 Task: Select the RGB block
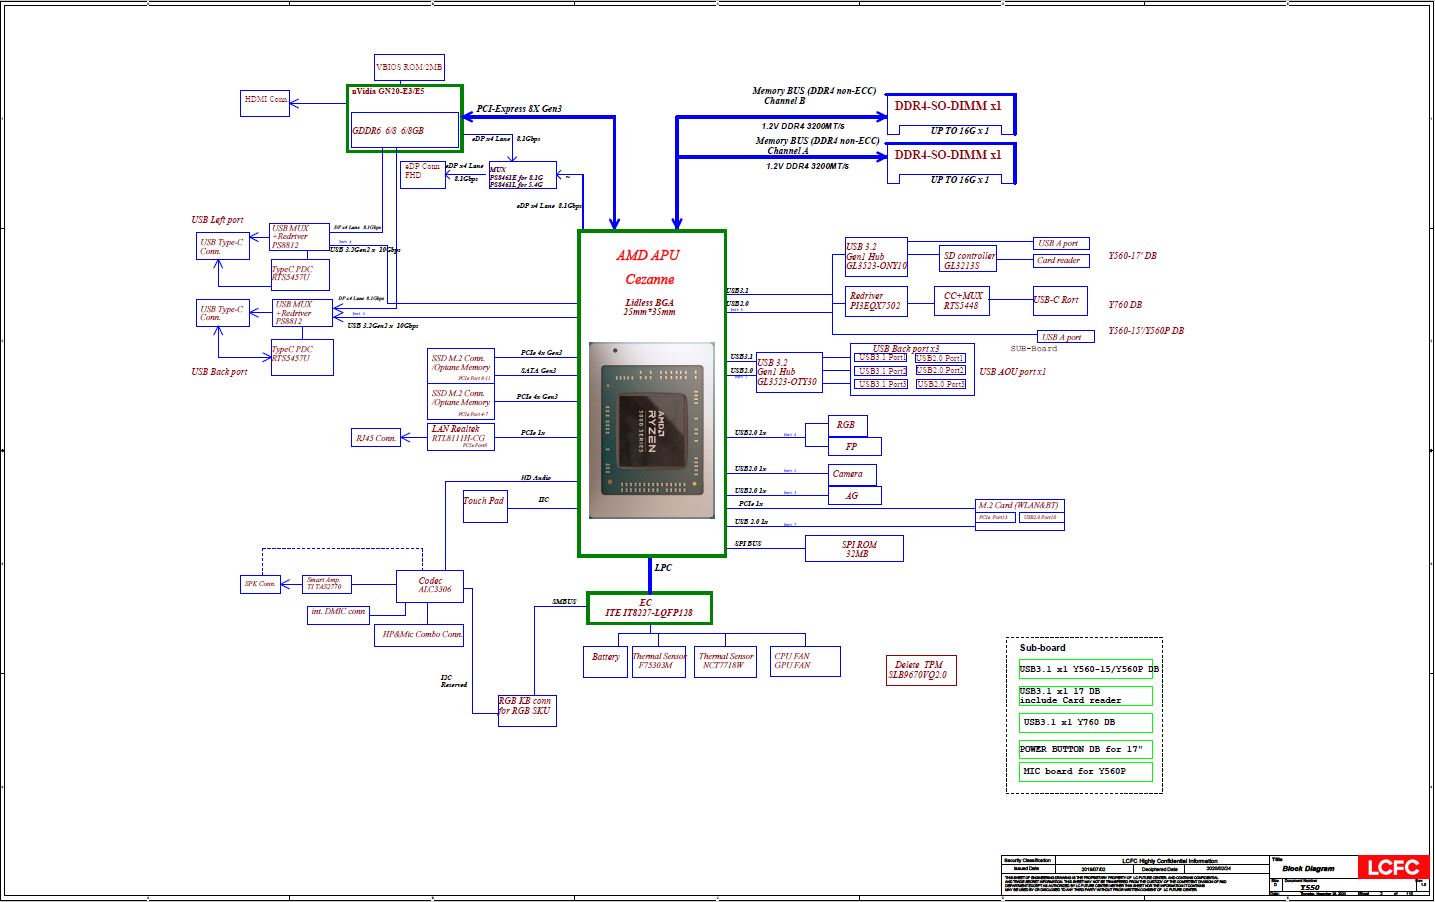point(848,425)
